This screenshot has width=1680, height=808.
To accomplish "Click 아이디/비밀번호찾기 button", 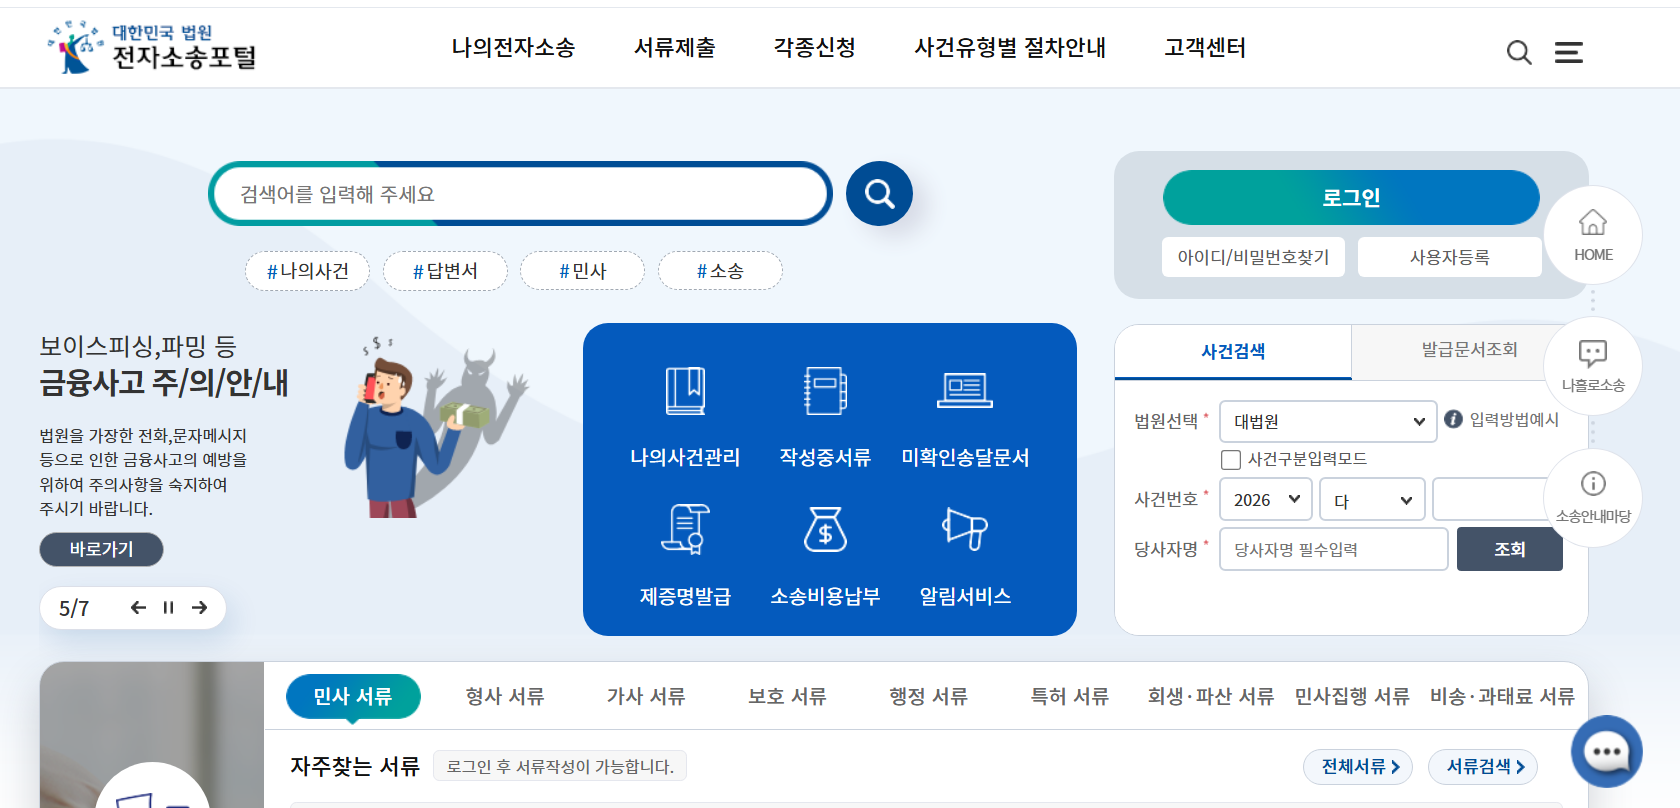I will (x=1253, y=257).
